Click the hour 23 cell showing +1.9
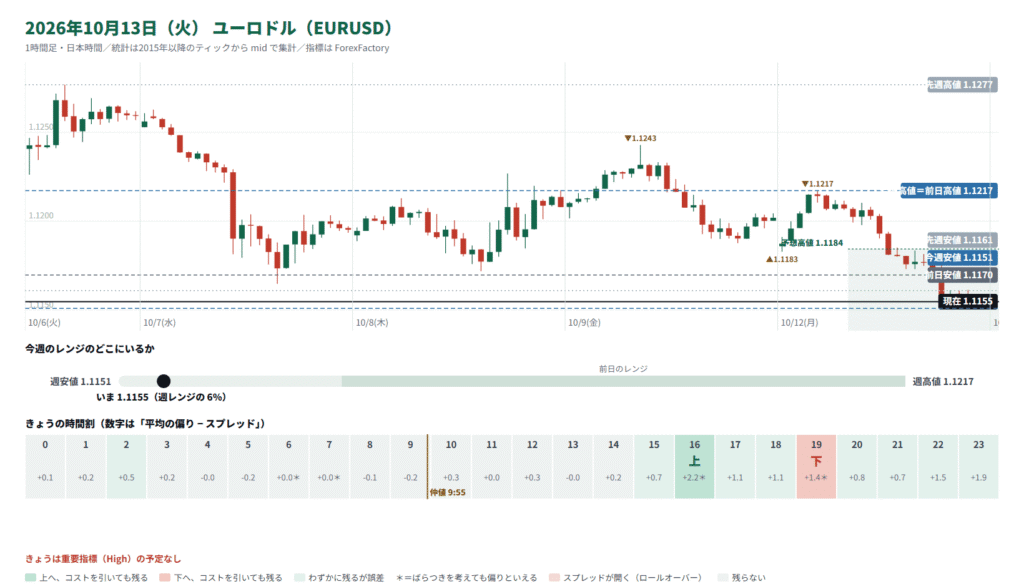Viewport: 1024px width, 584px height. [x=978, y=466]
